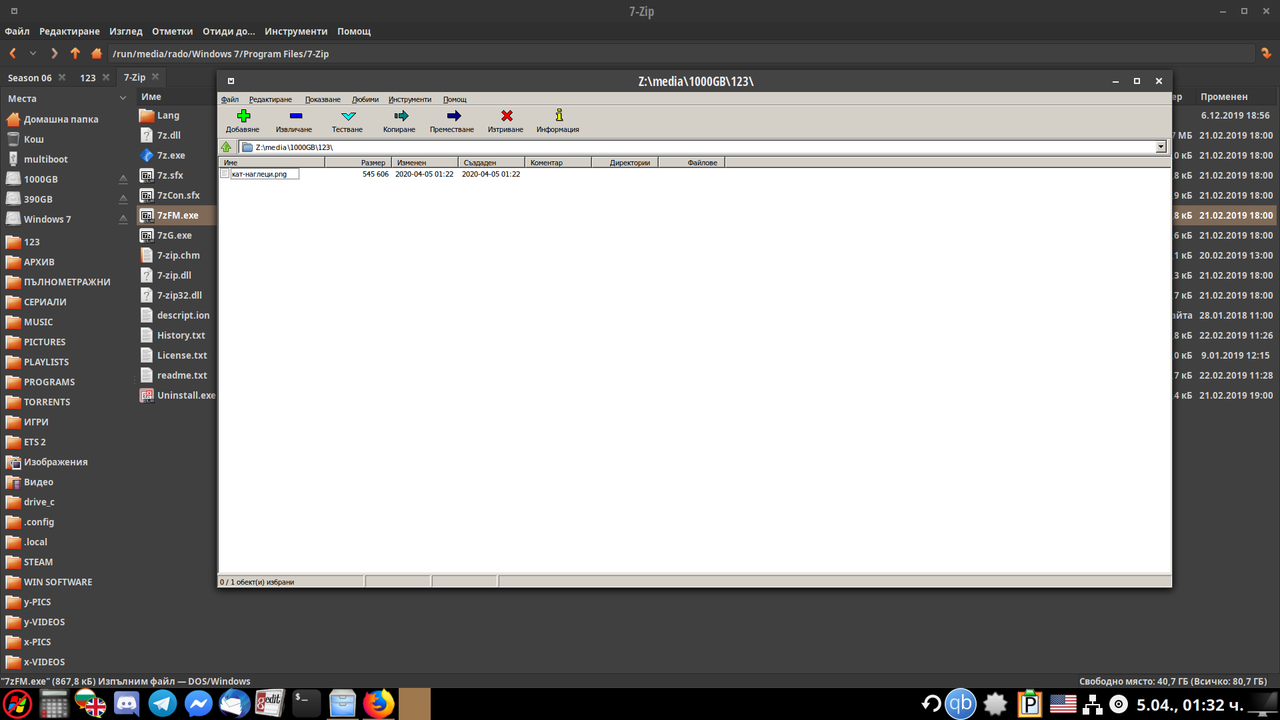Click the network tray icon
1280x720 pixels.
pos(1093,704)
